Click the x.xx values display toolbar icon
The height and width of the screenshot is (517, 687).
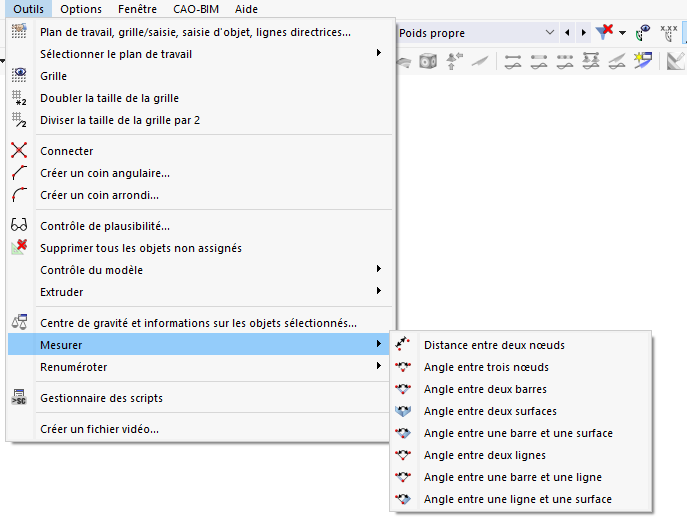coord(669,33)
